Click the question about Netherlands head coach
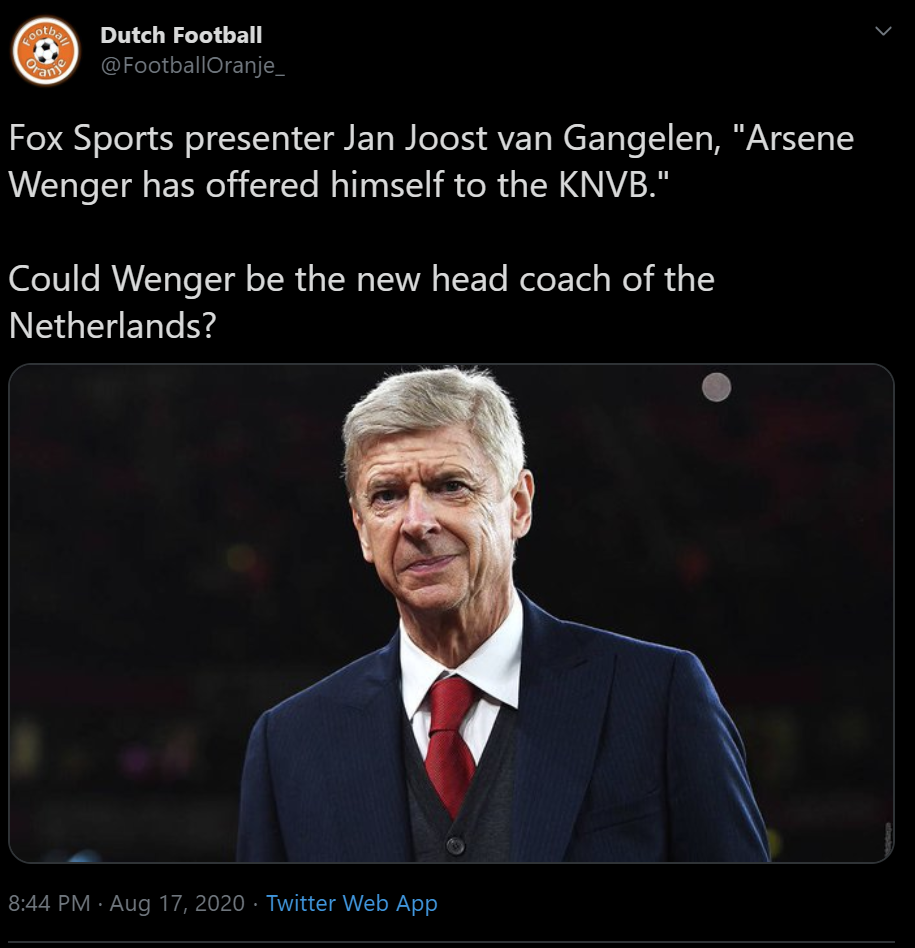Screen dimensions: 915x948 tap(362, 302)
